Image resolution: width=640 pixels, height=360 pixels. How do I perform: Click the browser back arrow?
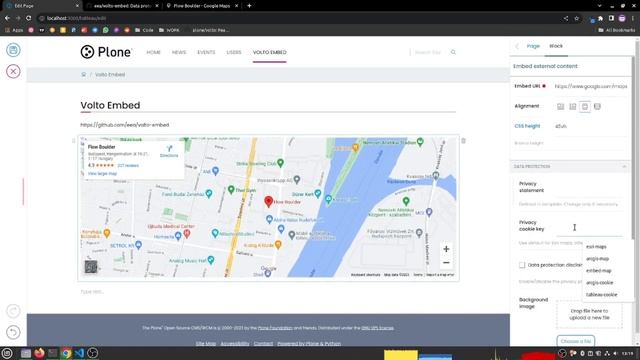(7, 18)
